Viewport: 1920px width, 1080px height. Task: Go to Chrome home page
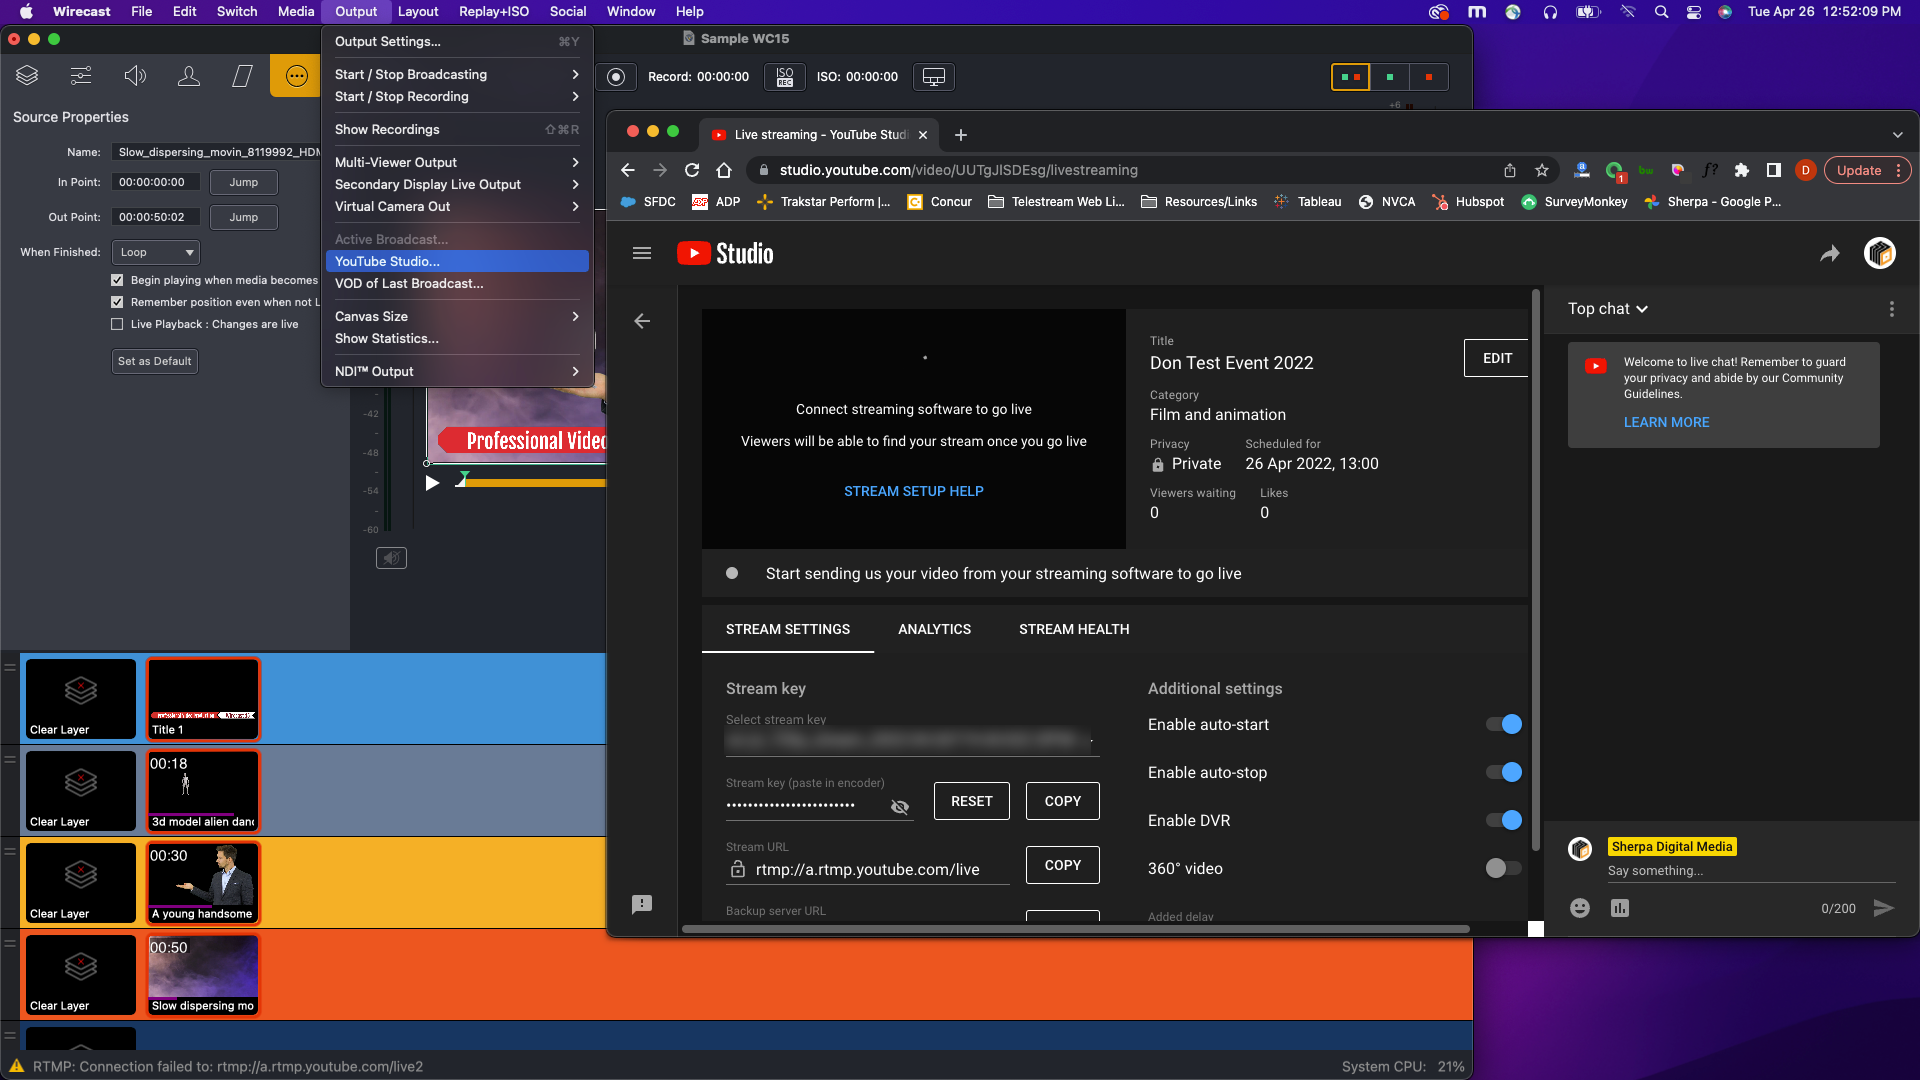point(724,170)
